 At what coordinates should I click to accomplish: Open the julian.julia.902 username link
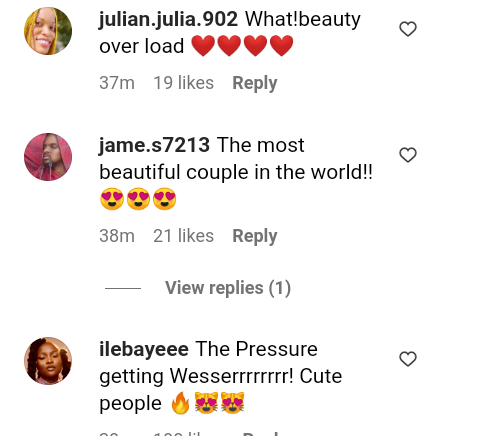[x=168, y=19]
